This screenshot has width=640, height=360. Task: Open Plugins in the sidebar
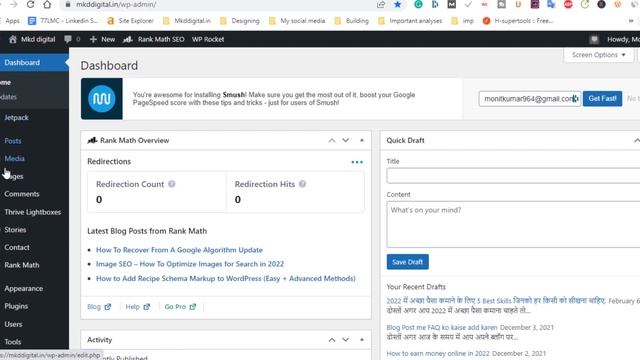[16, 306]
